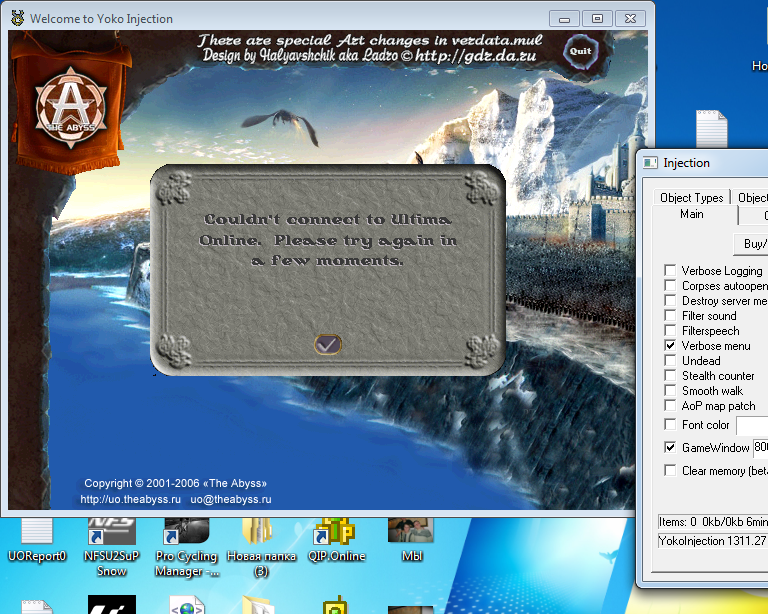Viewport: 768px width, 614px height.
Task: Enable the Filter sound checkbox
Action: tap(670, 316)
